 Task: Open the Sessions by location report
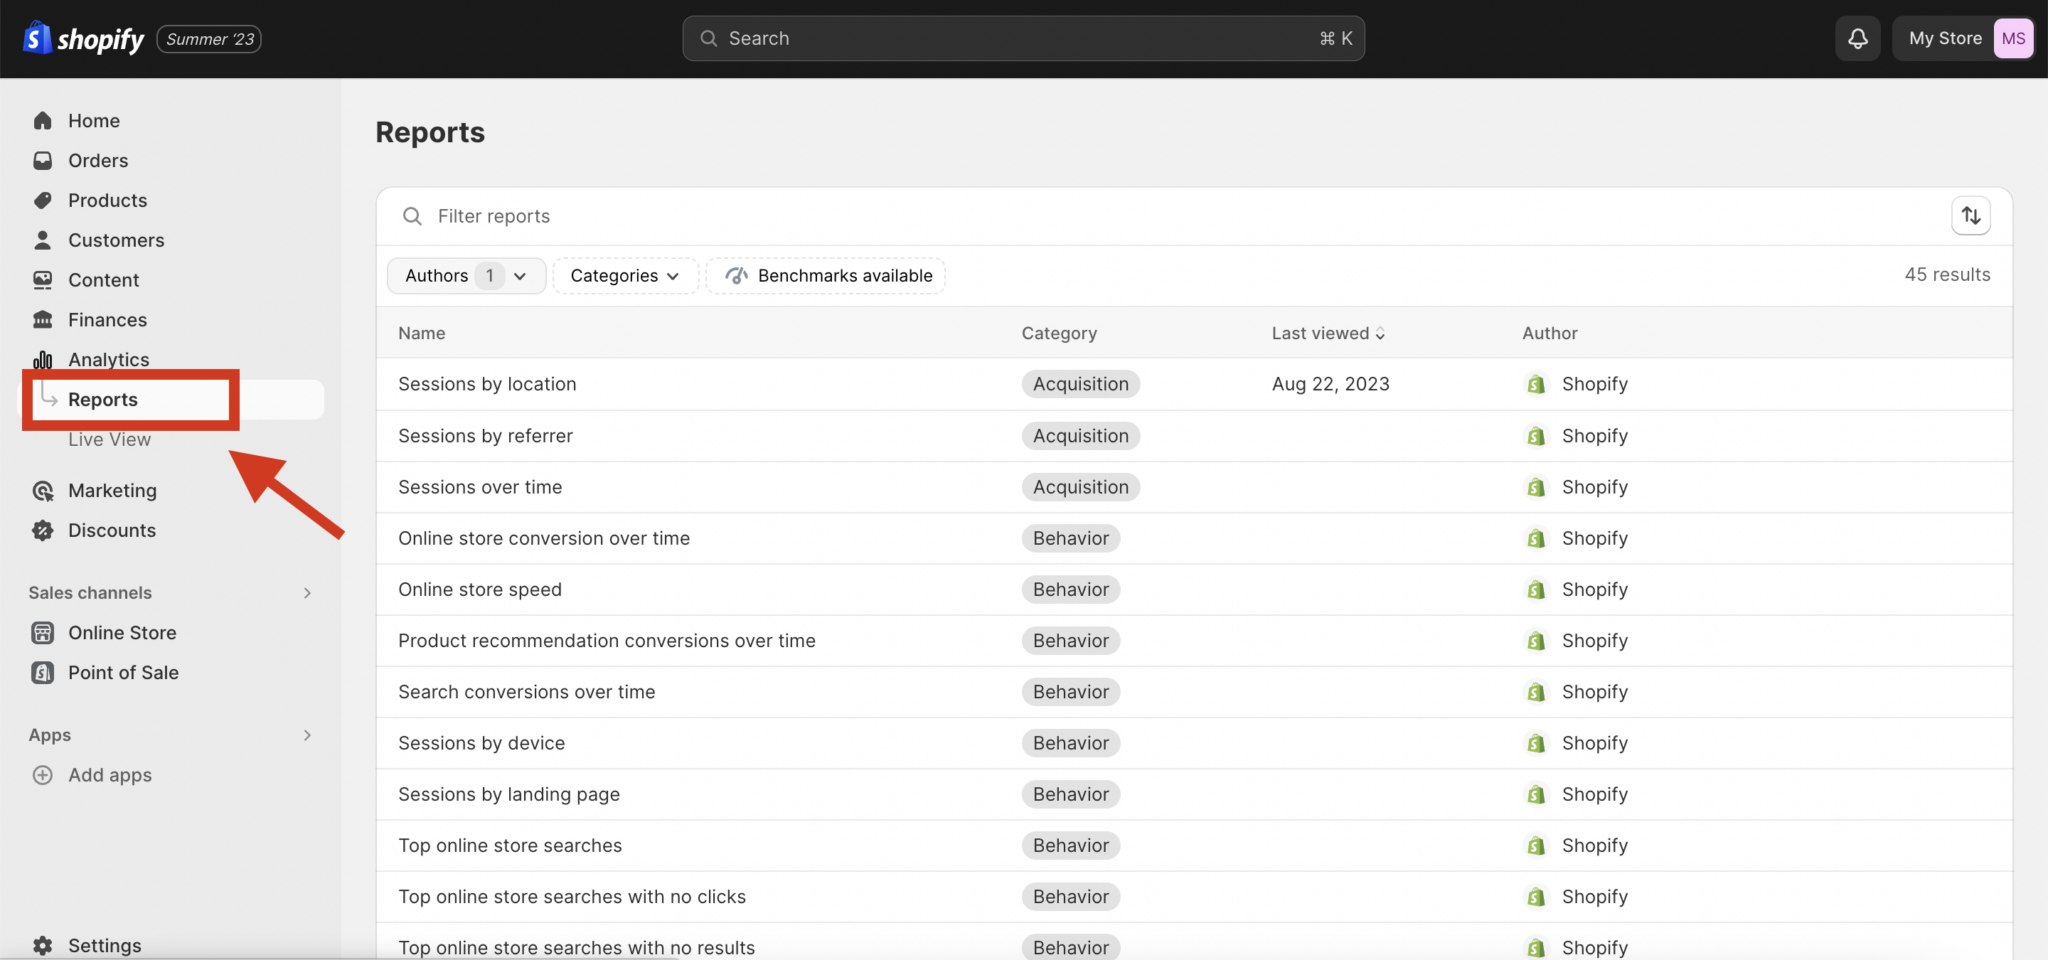487,383
